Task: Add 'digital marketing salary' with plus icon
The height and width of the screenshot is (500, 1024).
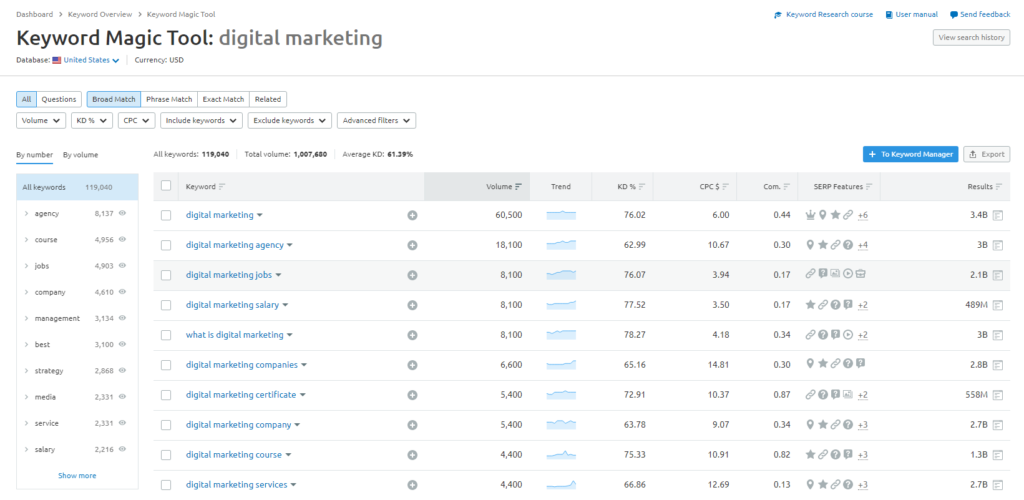Action: coord(412,305)
